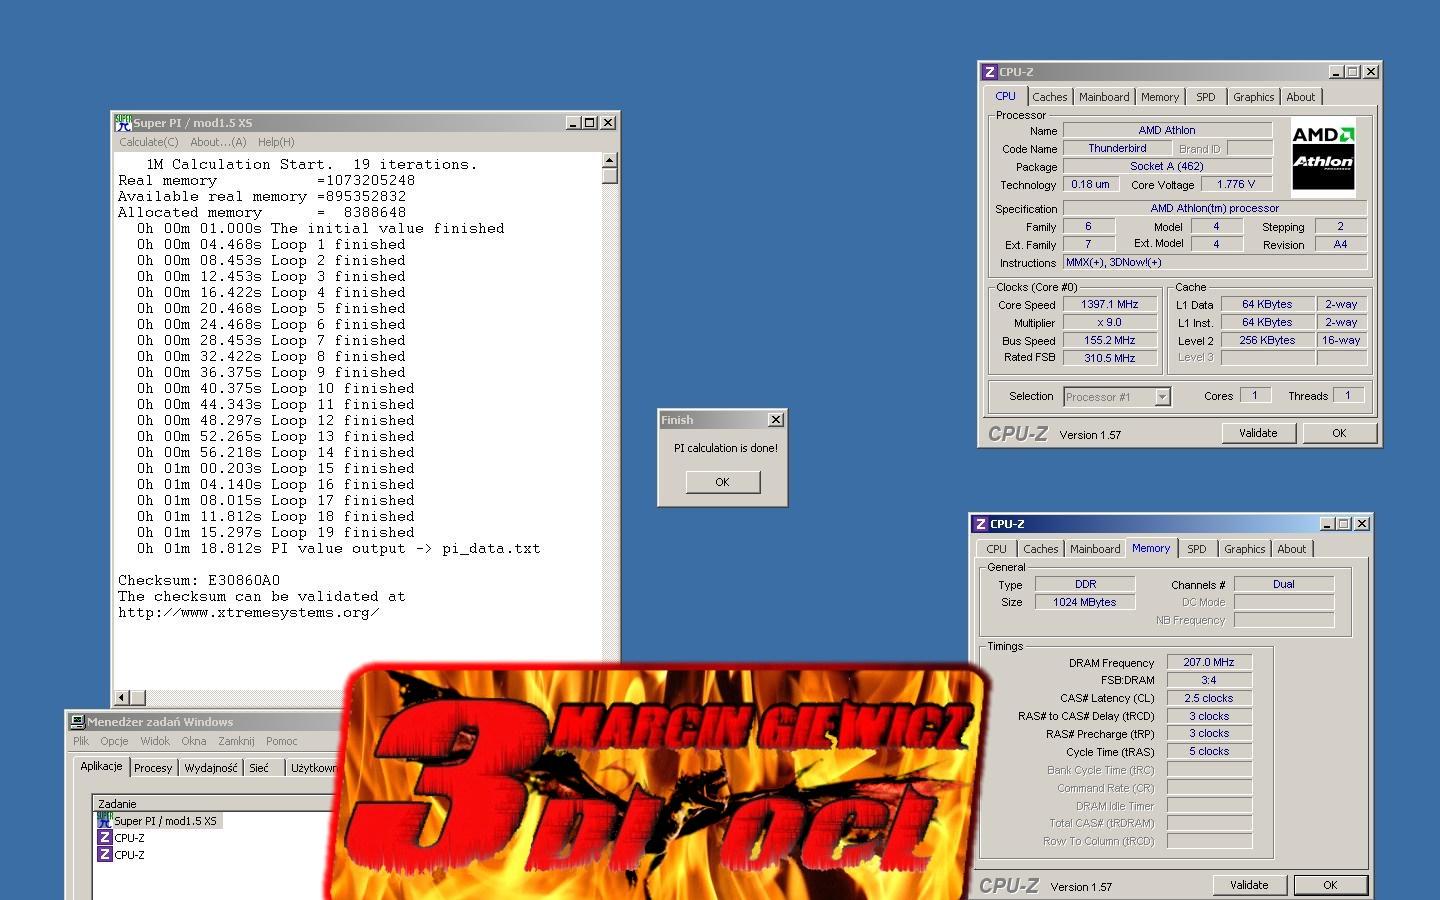Open the Opcje menu in Task Manager
1440x900 pixels.
tap(114, 741)
